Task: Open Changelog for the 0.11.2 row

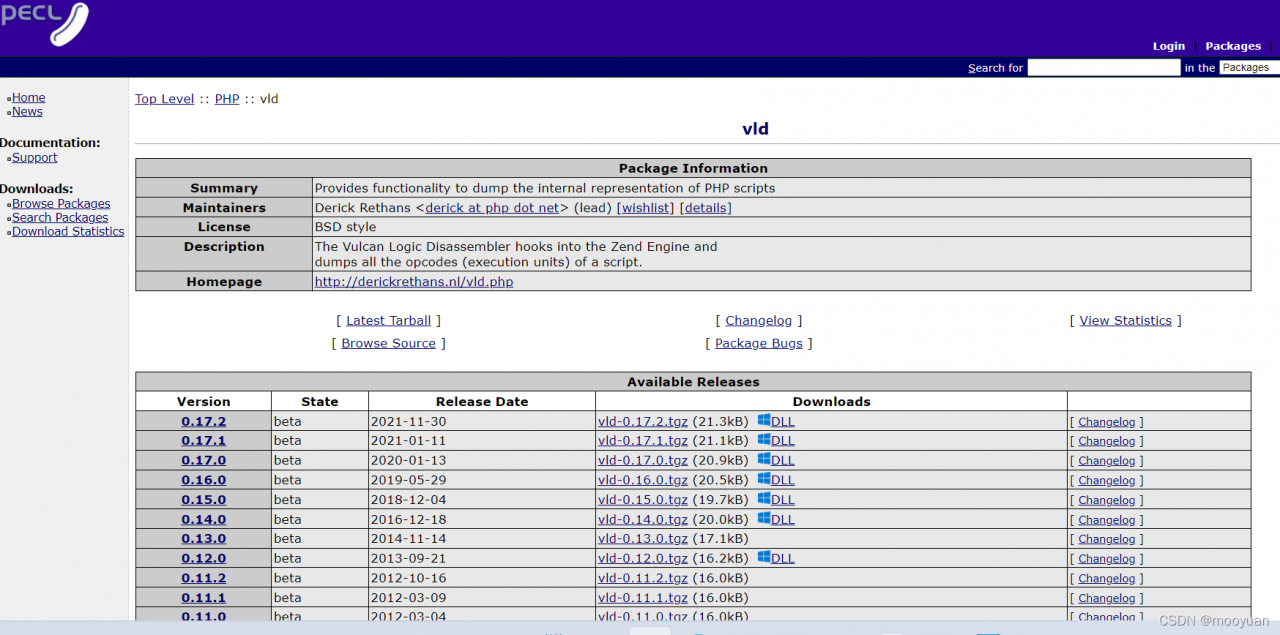Action: pos(1106,579)
